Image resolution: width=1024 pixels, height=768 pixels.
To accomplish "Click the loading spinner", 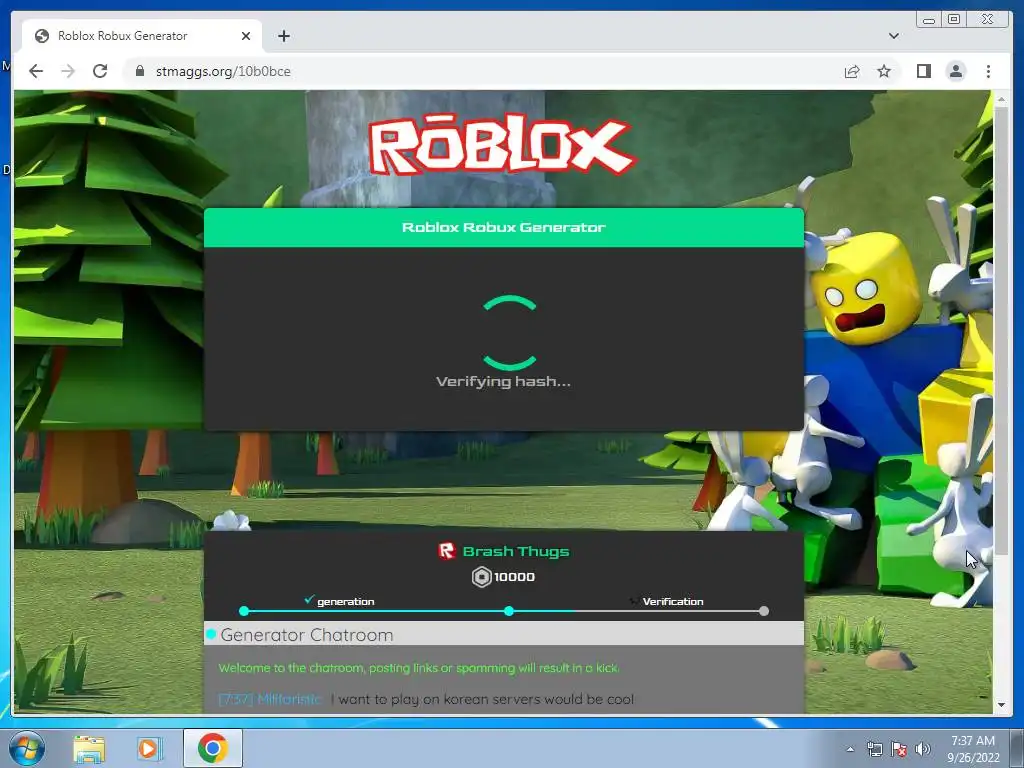I will pos(509,333).
